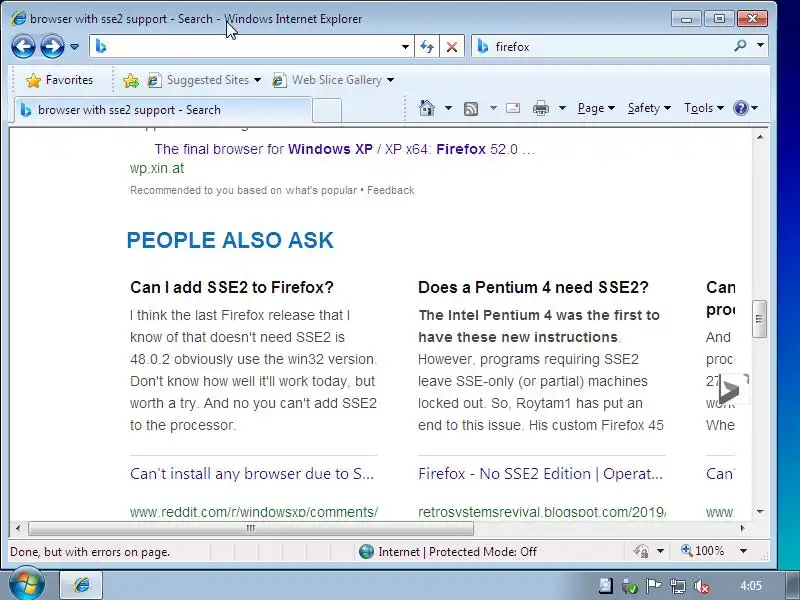Click the 'Done, but with errors on page' status
The height and width of the screenshot is (600, 800).
pyautogui.click(x=90, y=552)
